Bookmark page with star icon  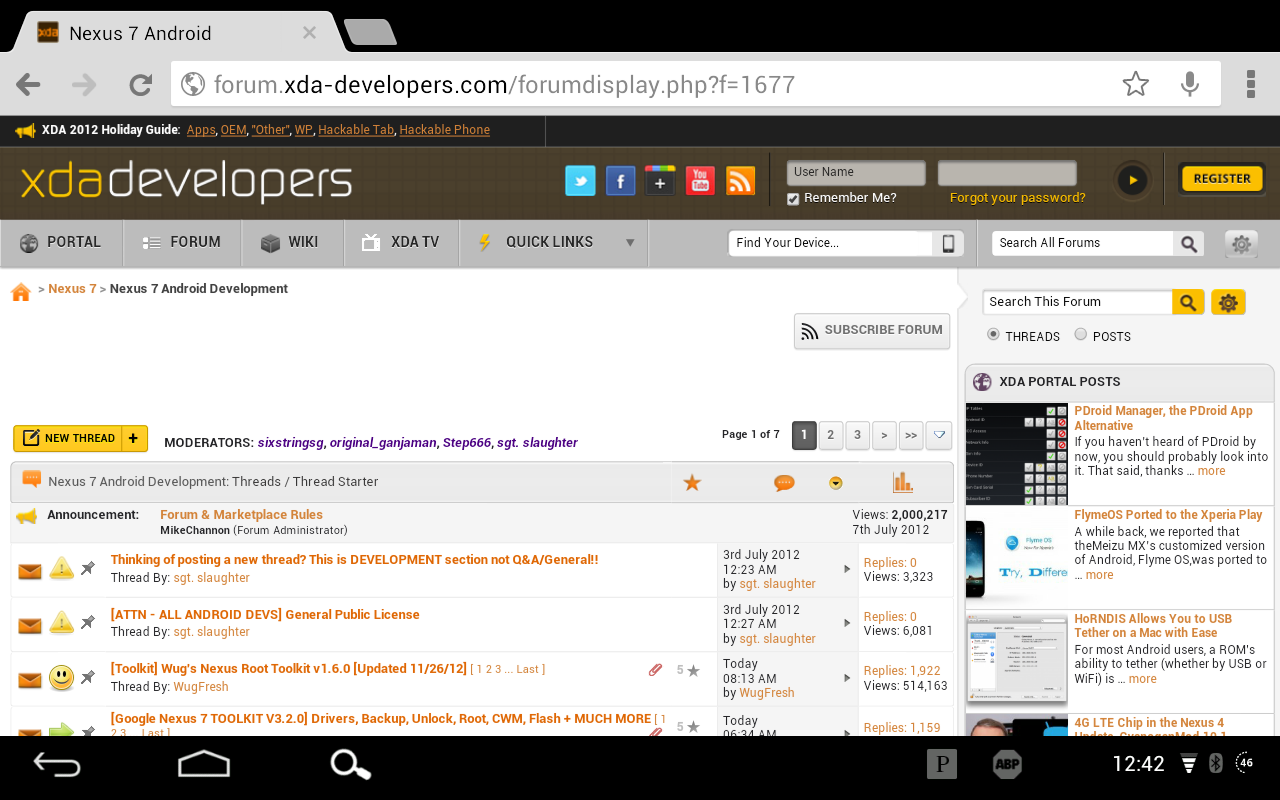coord(1135,84)
